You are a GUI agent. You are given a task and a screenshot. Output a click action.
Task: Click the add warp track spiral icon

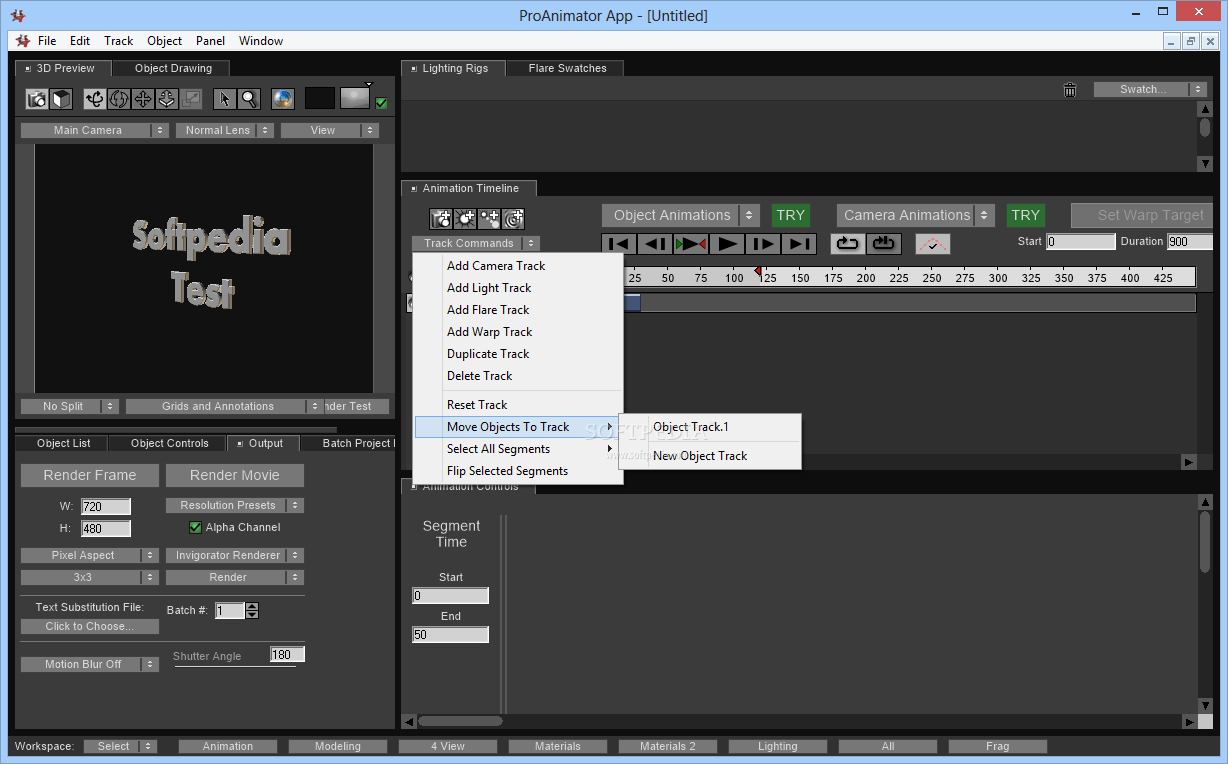pyautogui.click(x=513, y=219)
